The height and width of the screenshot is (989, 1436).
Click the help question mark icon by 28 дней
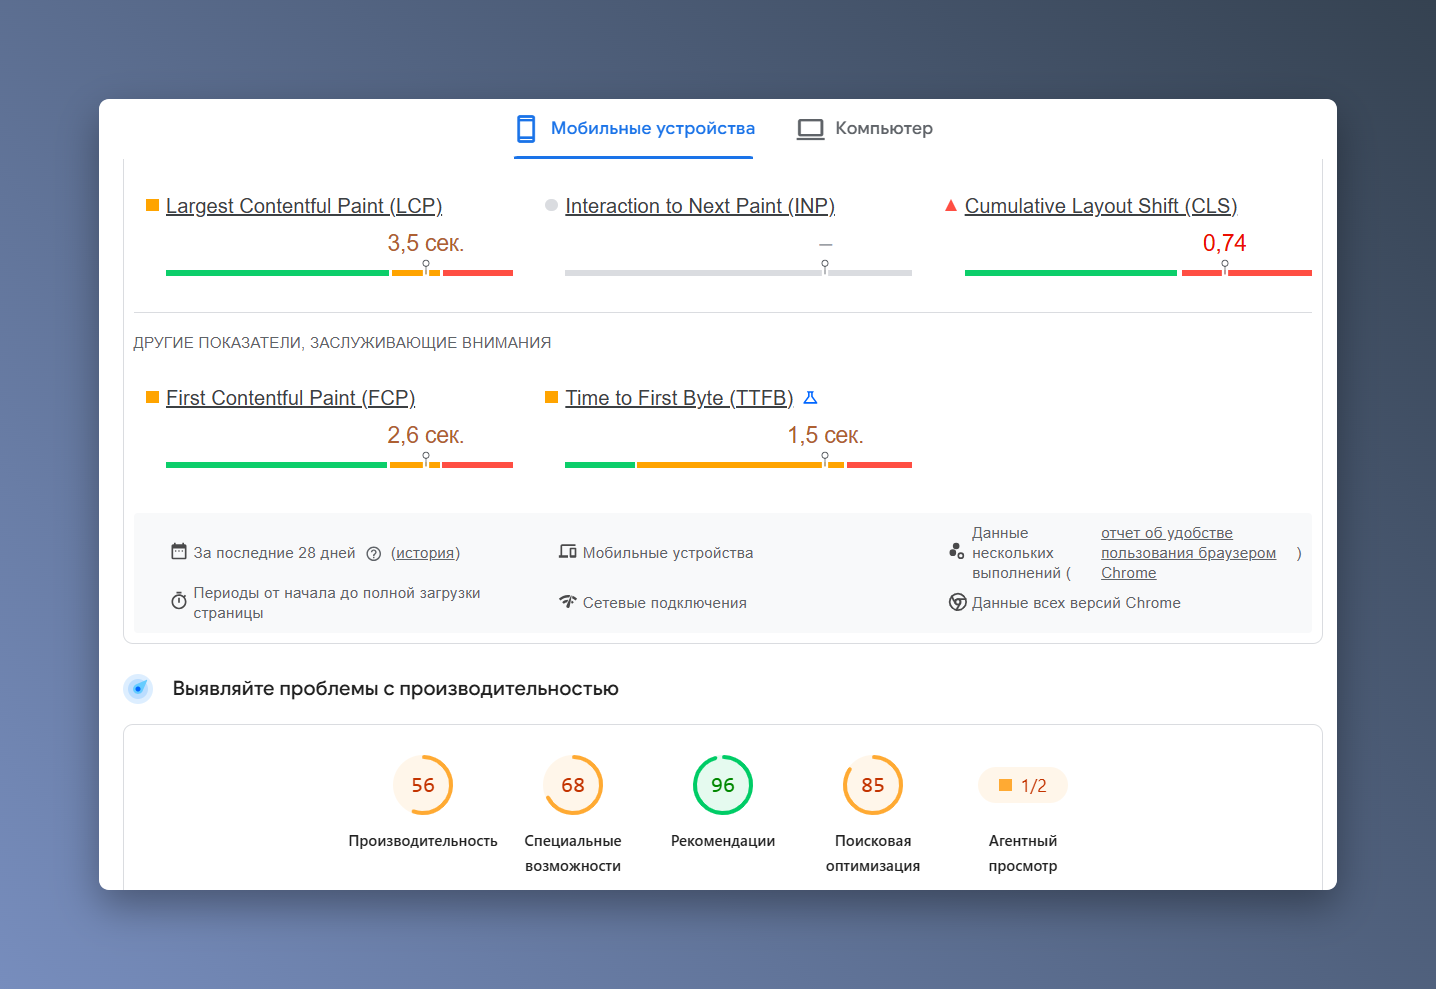374,554
